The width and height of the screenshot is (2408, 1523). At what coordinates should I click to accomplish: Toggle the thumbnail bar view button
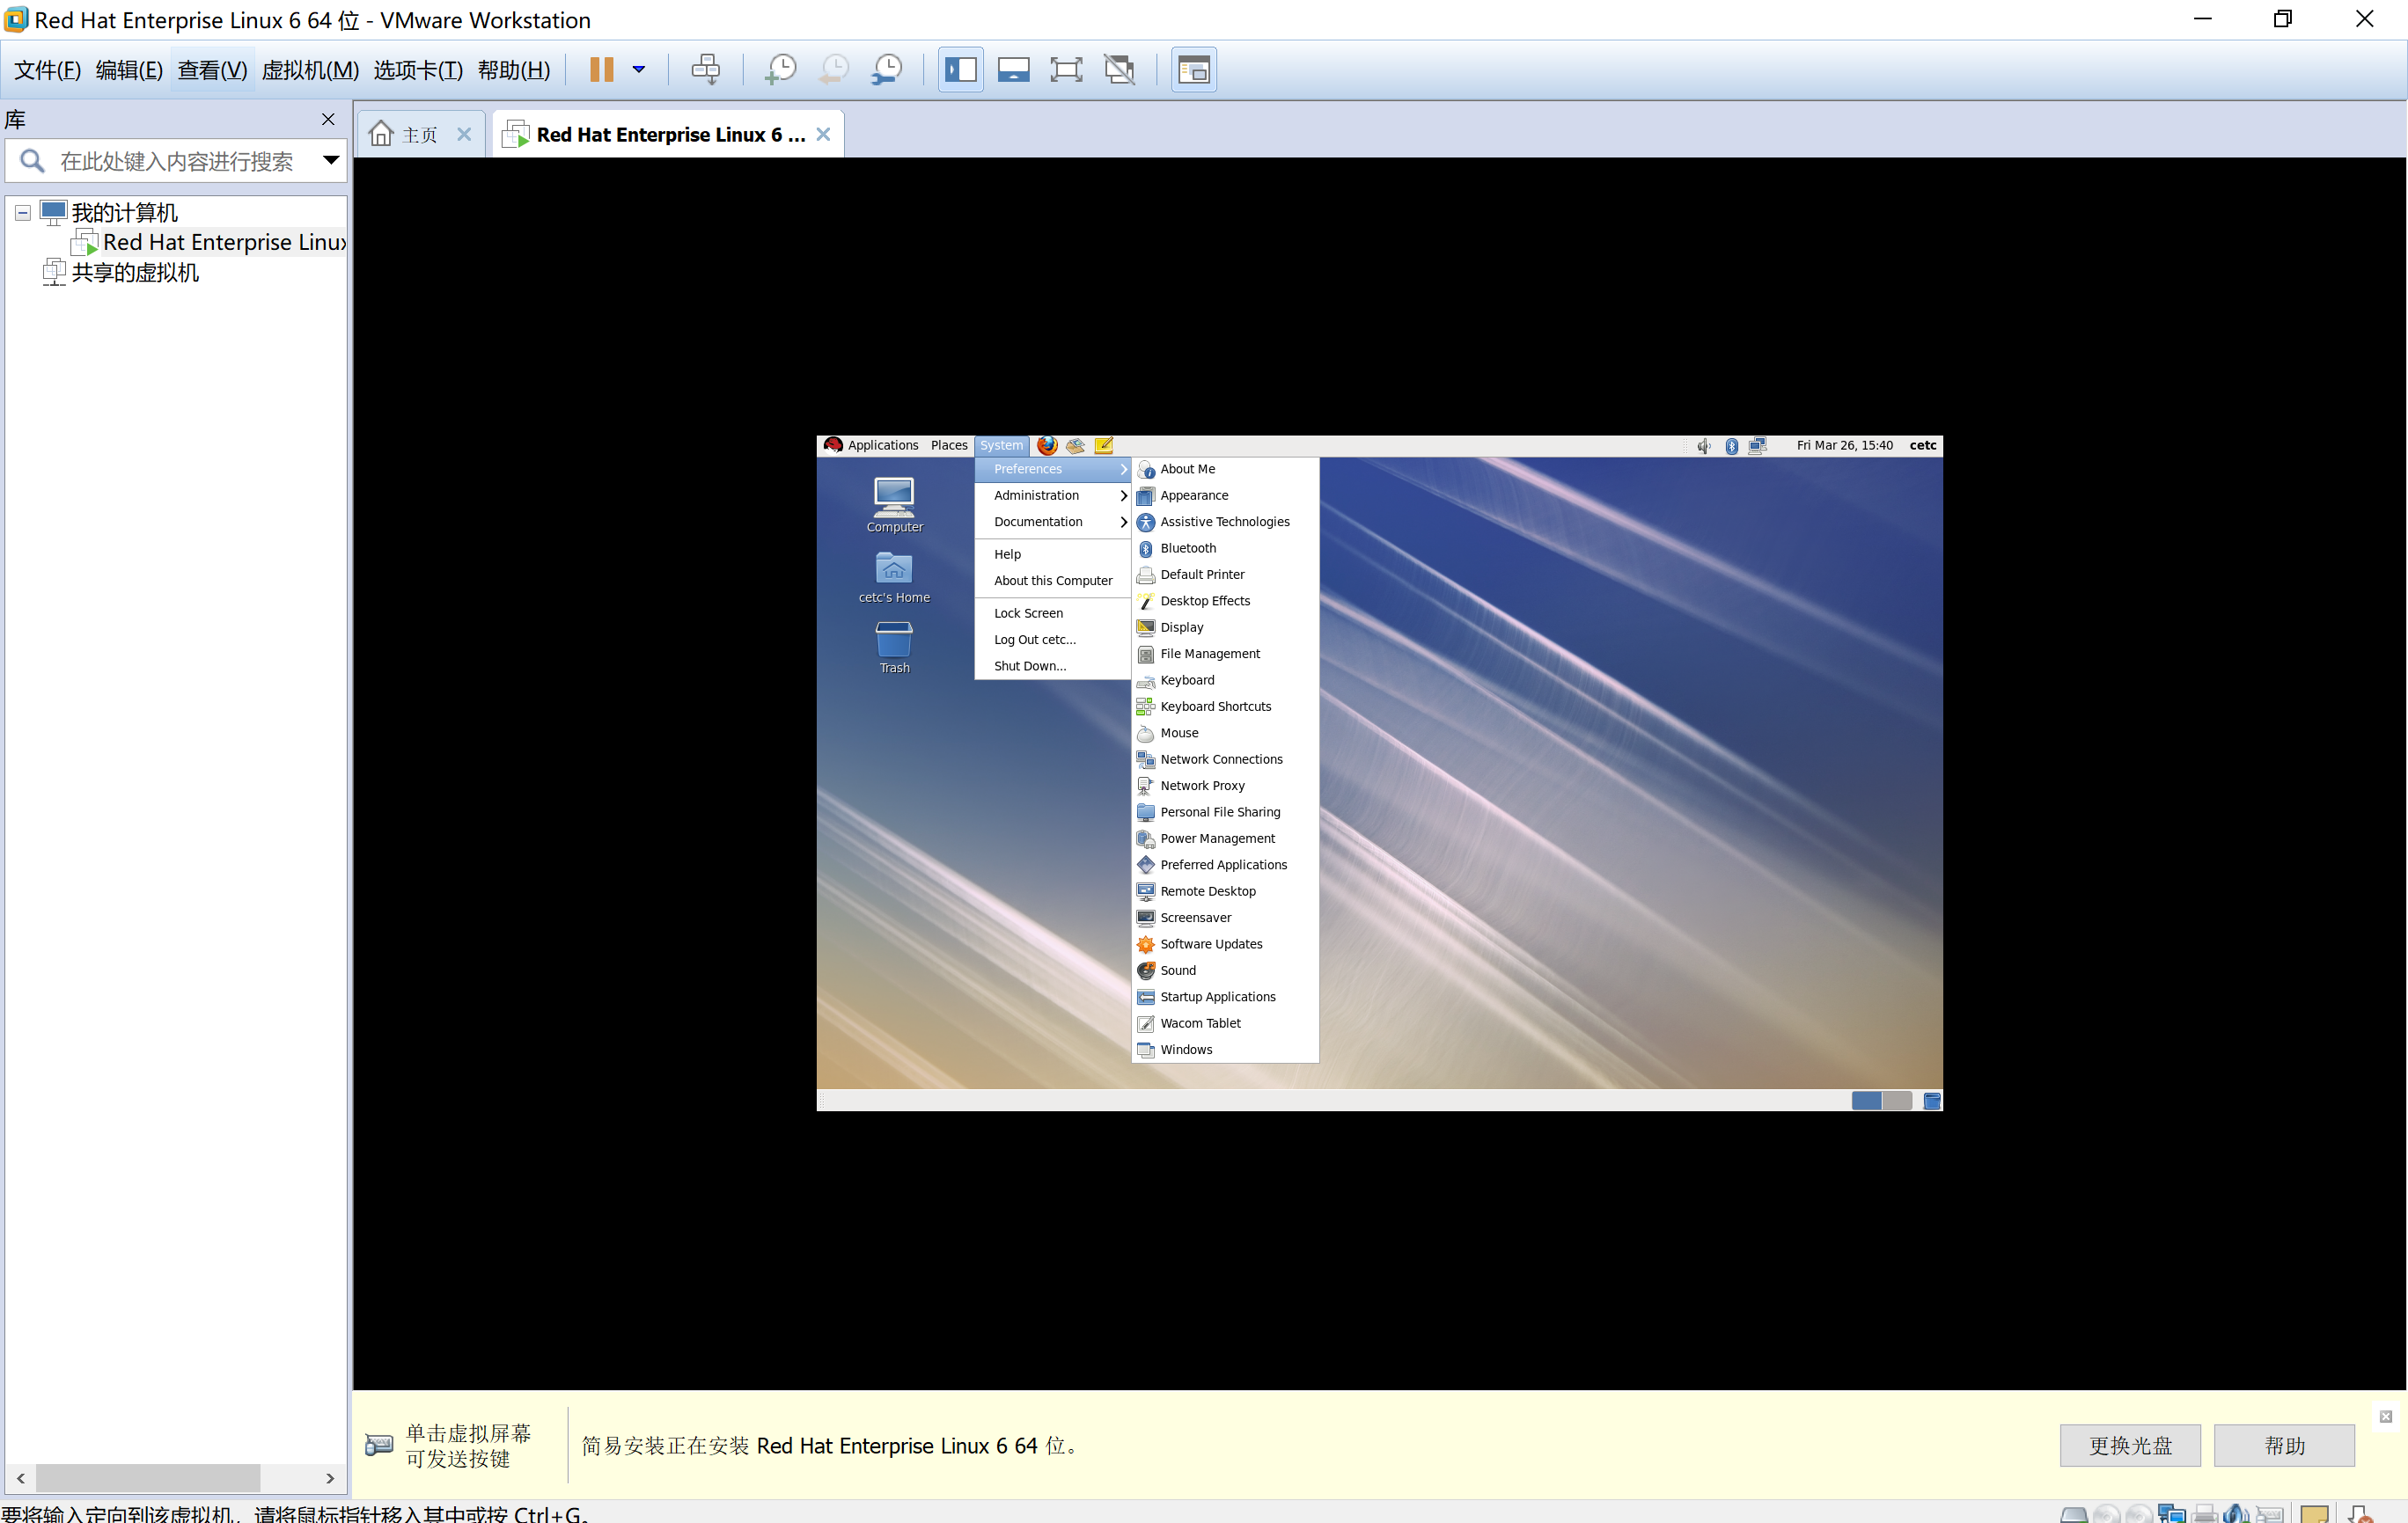pyautogui.click(x=1013, y=69)
